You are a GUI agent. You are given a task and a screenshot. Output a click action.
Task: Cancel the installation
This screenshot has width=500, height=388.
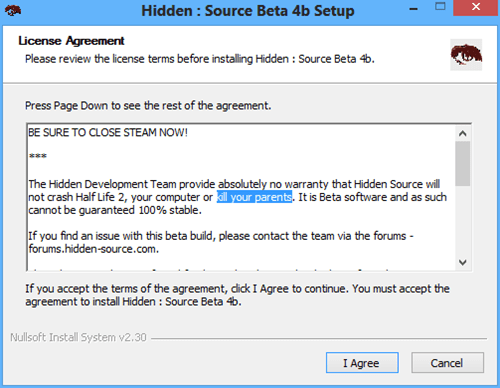[447, 363]
